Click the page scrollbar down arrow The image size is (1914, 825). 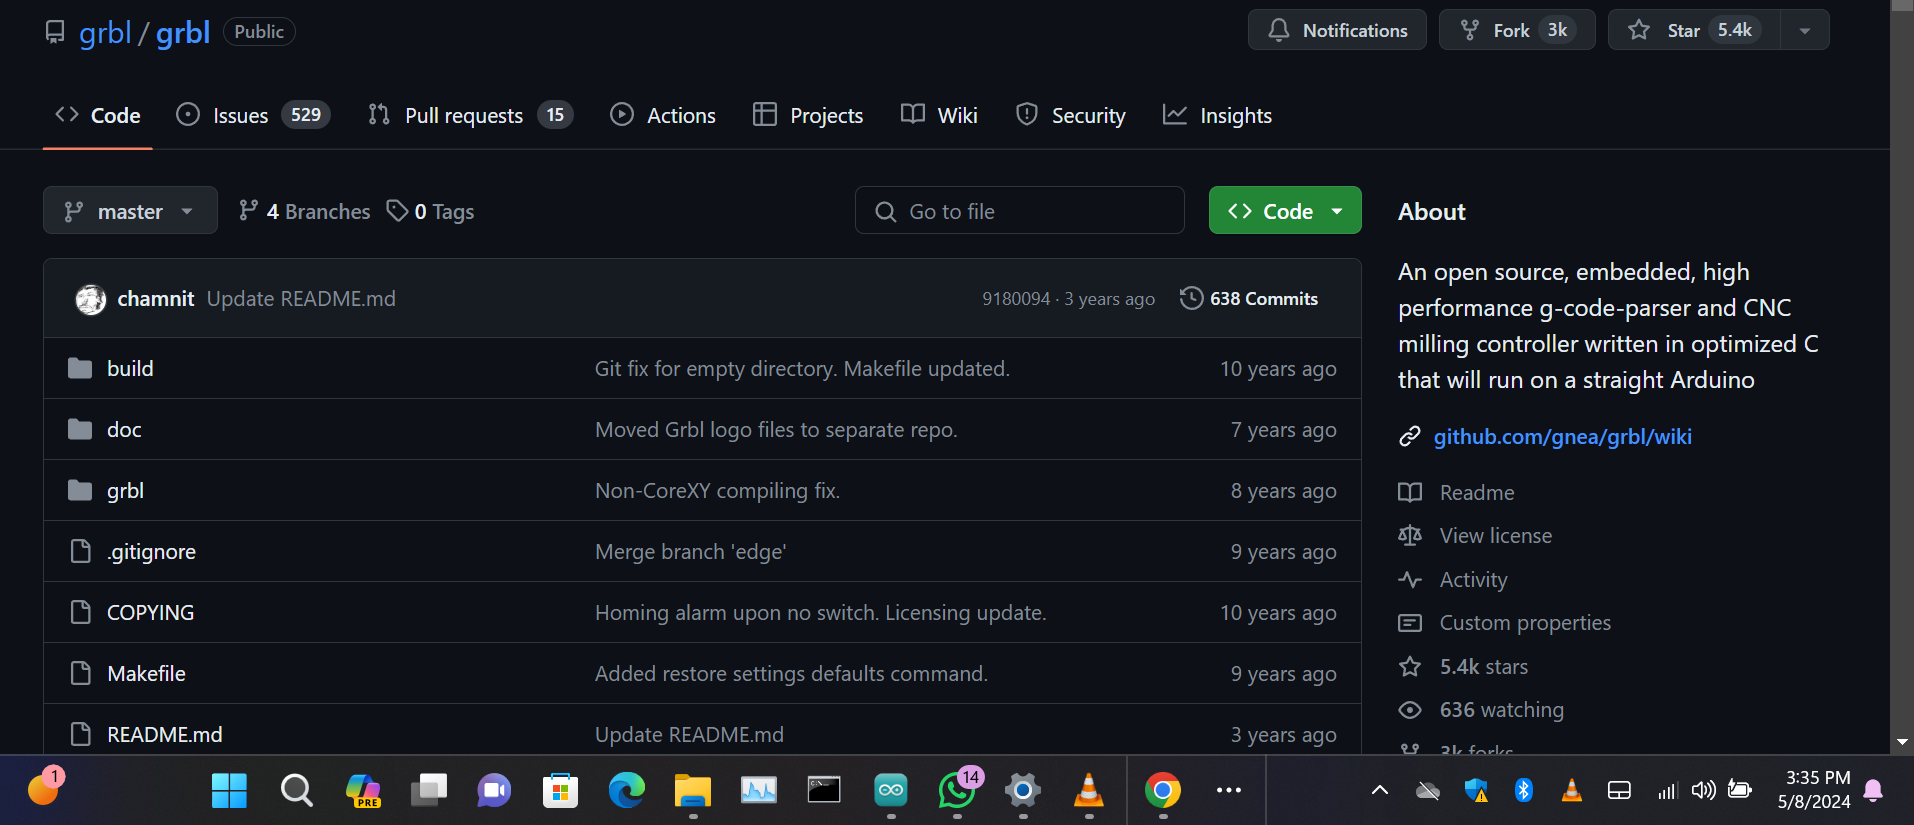point(1902,742)
